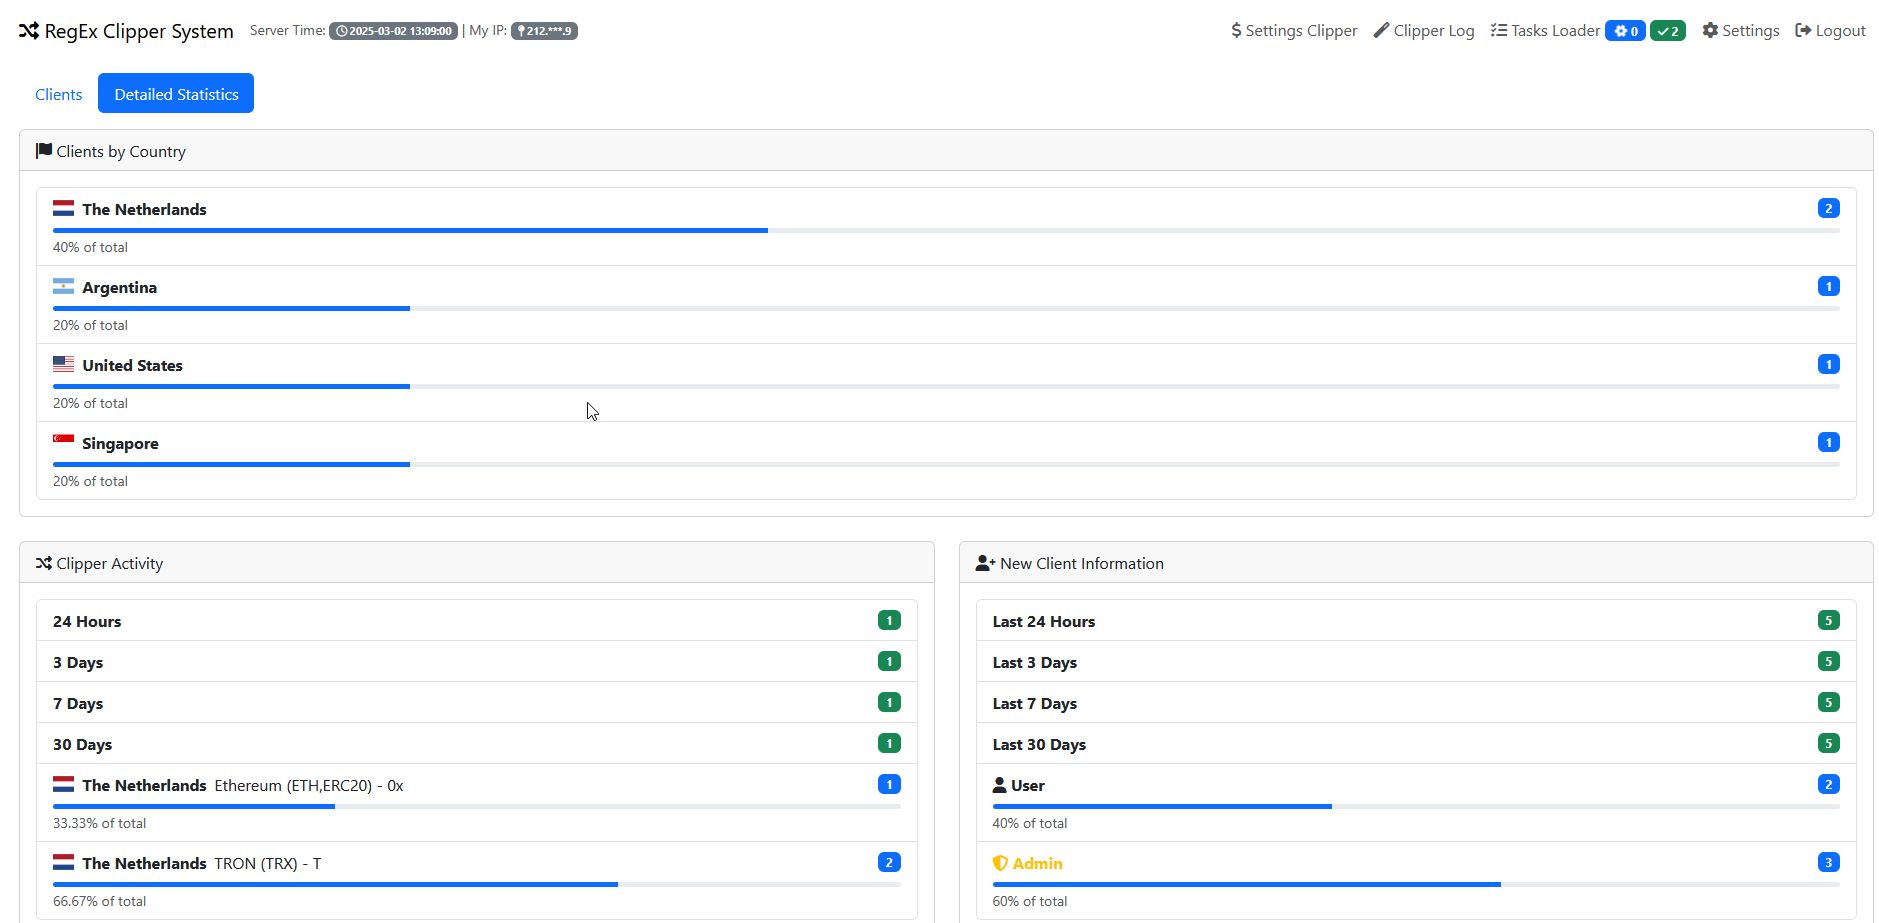Click the RegEx Clipper System shuffle logo icon
Screen dimensions: 1879x923
click(x=29, y=31)
